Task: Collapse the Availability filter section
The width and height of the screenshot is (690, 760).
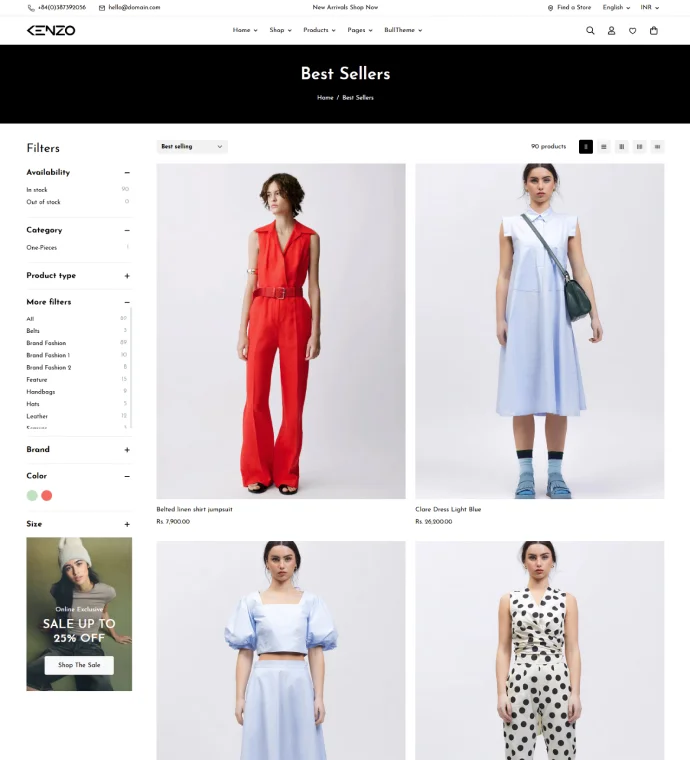Action: [x=127, y=173]
